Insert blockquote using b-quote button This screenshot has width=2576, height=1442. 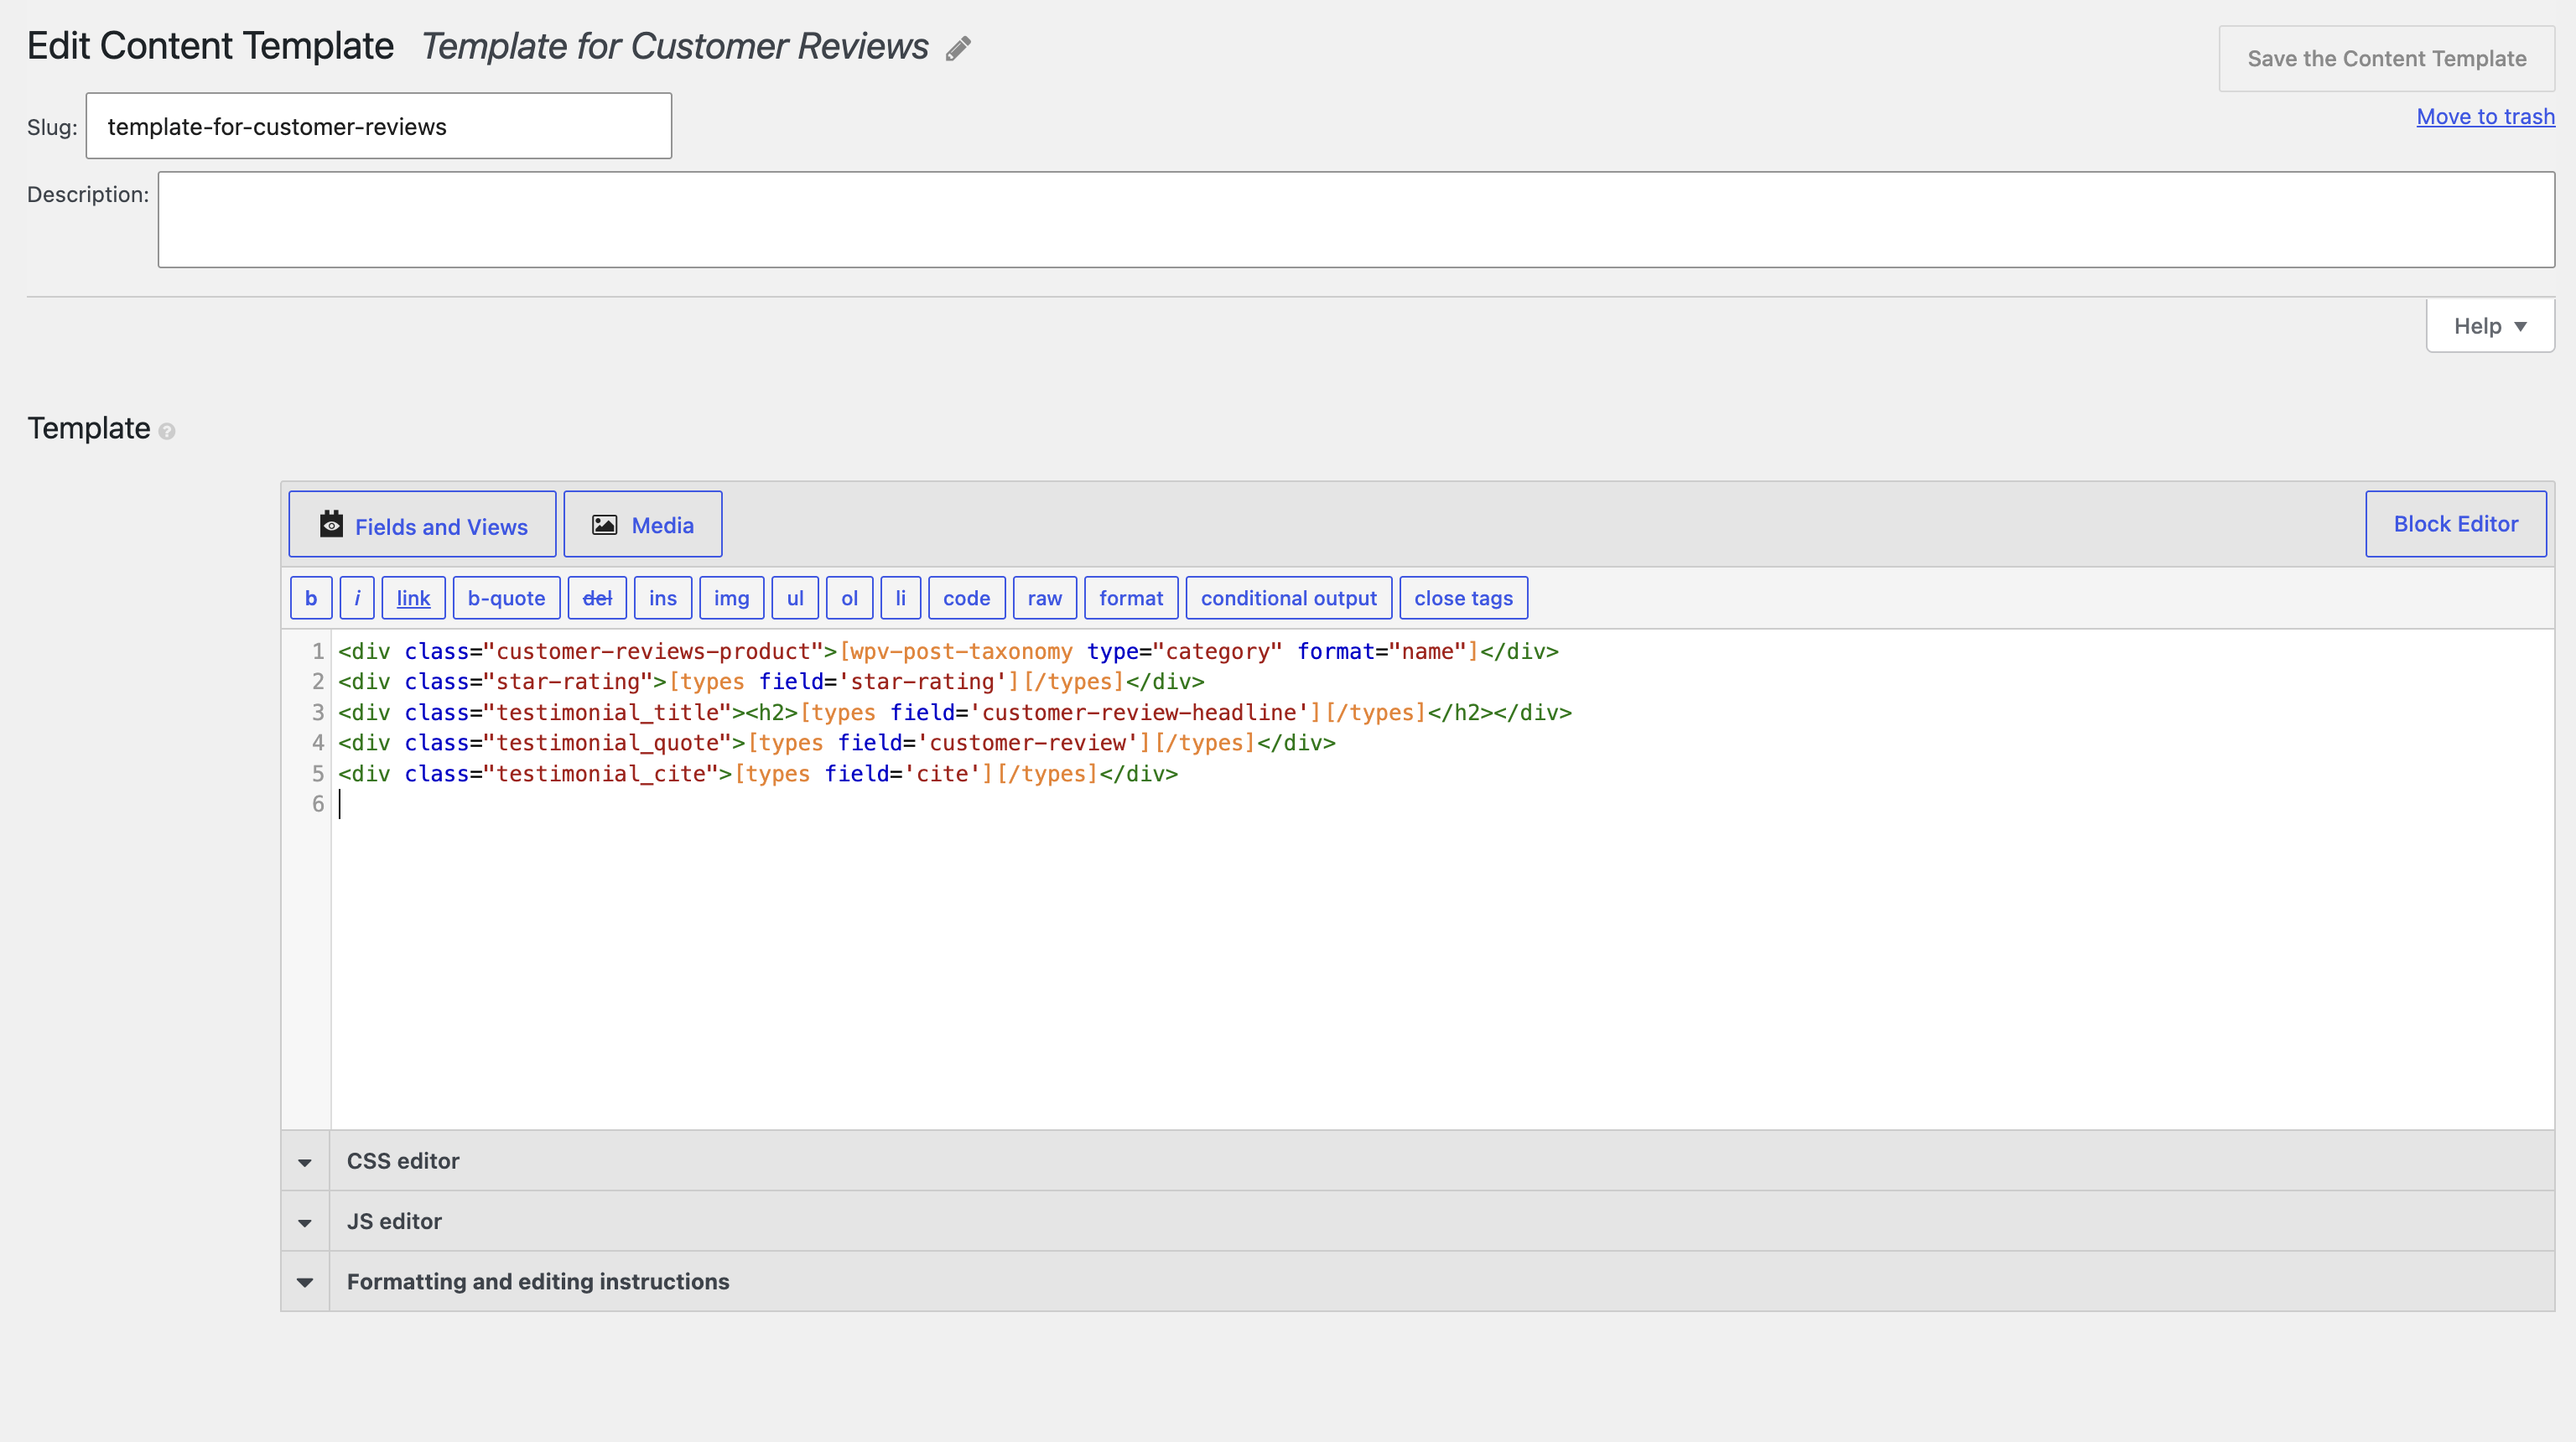point(506,598)
